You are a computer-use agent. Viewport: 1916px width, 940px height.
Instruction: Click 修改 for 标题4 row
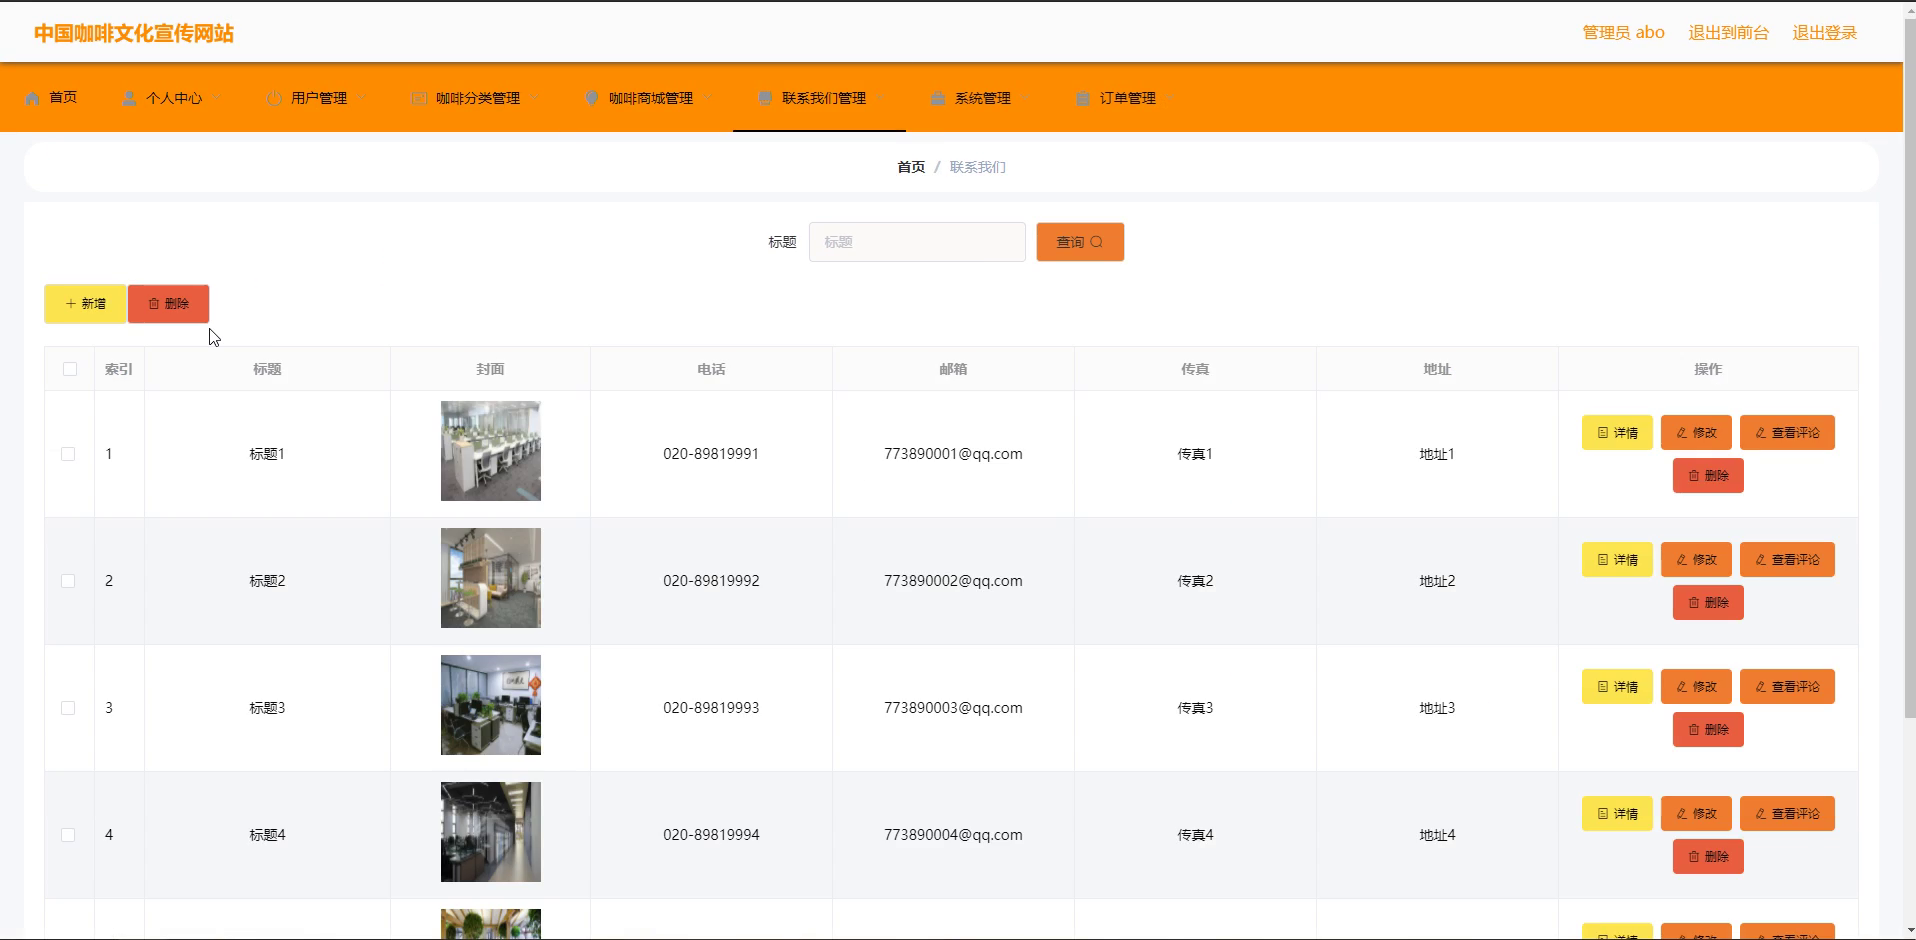click(x=1696, y=814)
